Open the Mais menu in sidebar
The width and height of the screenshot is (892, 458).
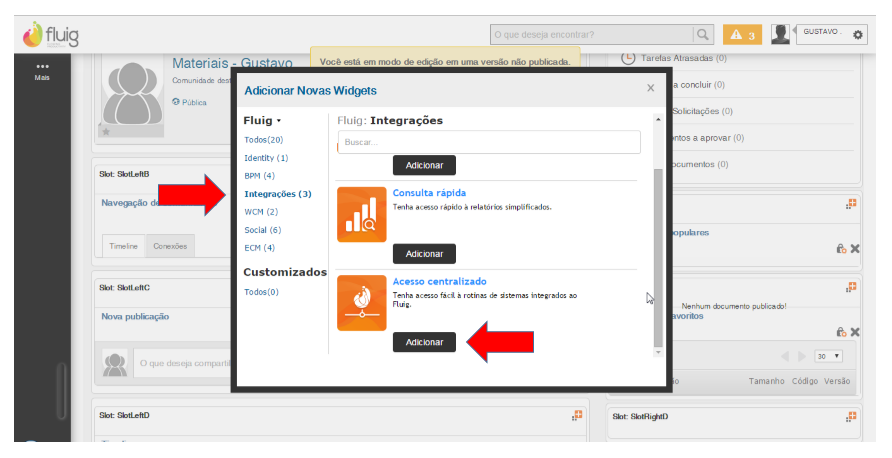pyautogui.click(x=42, y=72)
